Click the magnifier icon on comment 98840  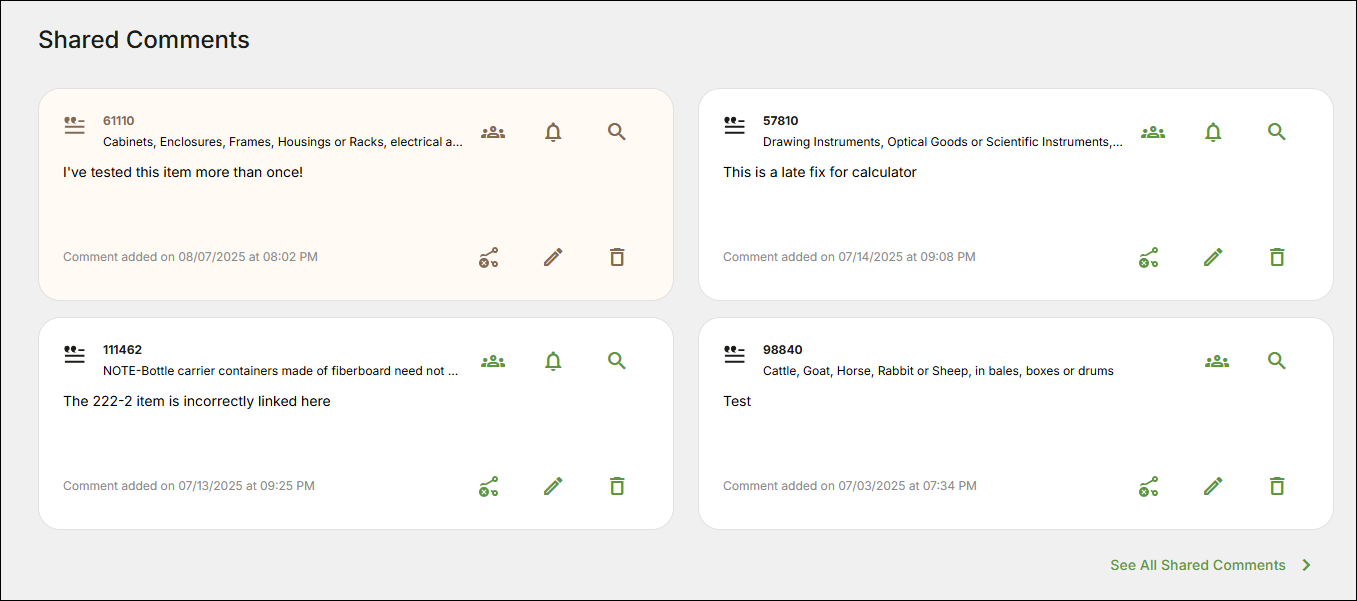1277,361
